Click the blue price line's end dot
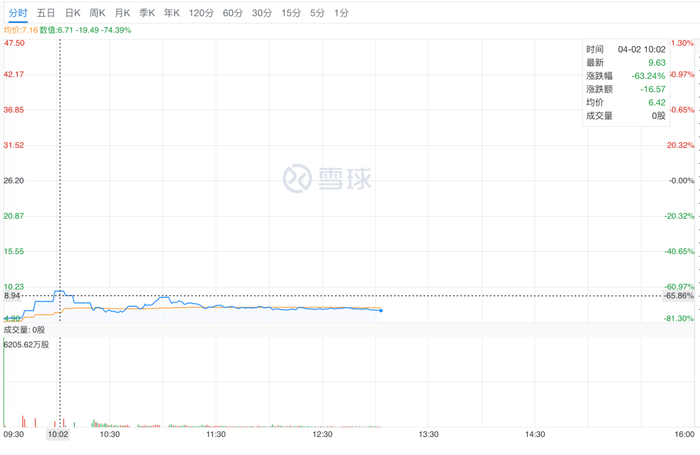700x455 pixels. tap(381, 311)
